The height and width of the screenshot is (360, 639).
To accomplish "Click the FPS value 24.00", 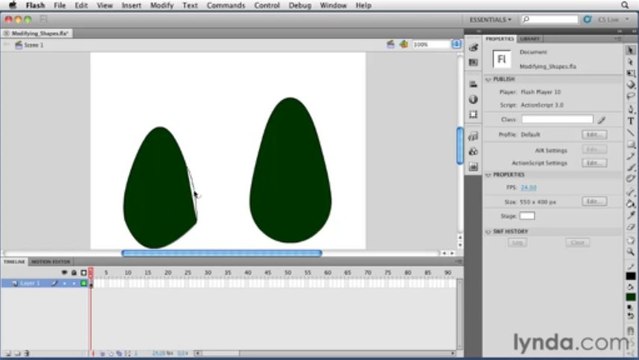I will click(529, 188).
